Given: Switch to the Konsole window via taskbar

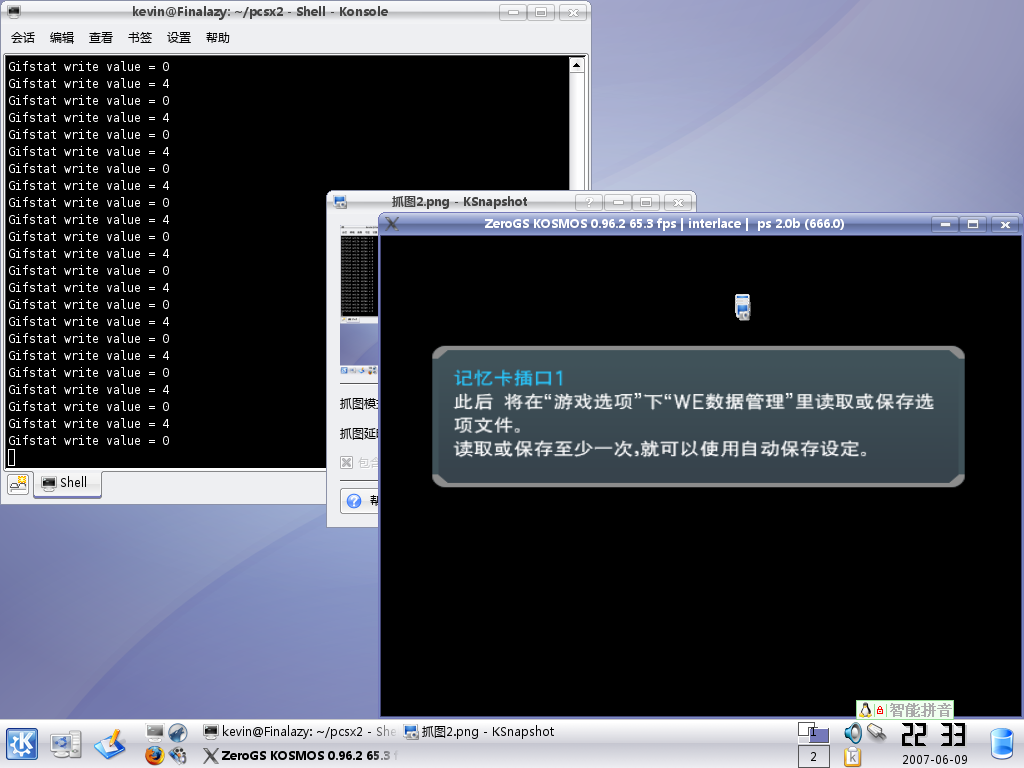Looking at the screenshot, I should [300, 732].
